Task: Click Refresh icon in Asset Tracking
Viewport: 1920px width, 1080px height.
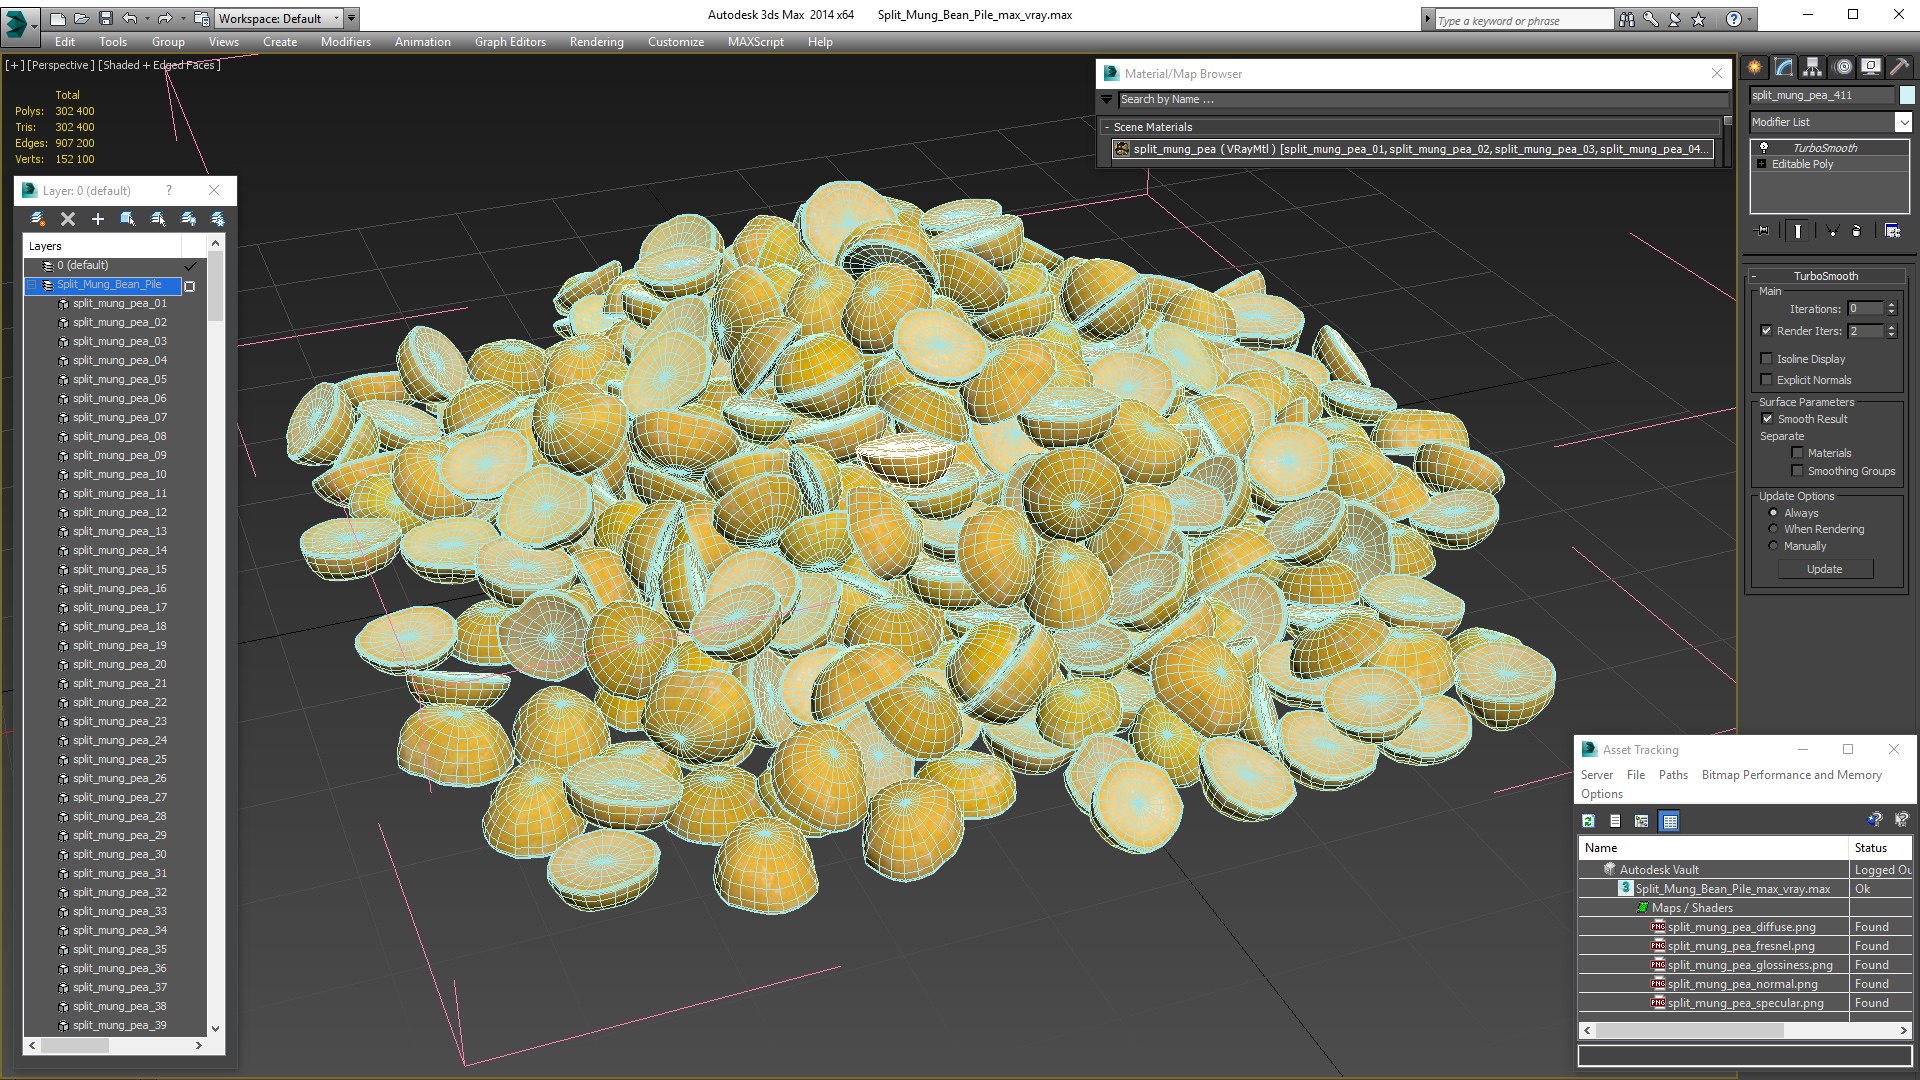Action: pos(1588,821)
